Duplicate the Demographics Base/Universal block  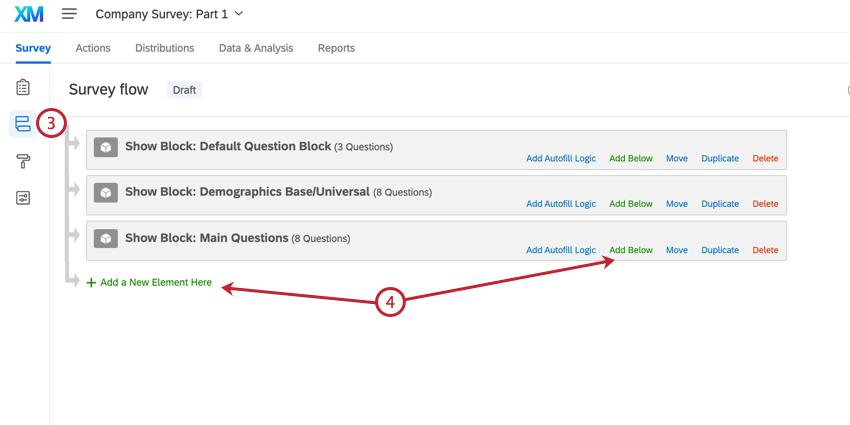[x=720, y=204]
